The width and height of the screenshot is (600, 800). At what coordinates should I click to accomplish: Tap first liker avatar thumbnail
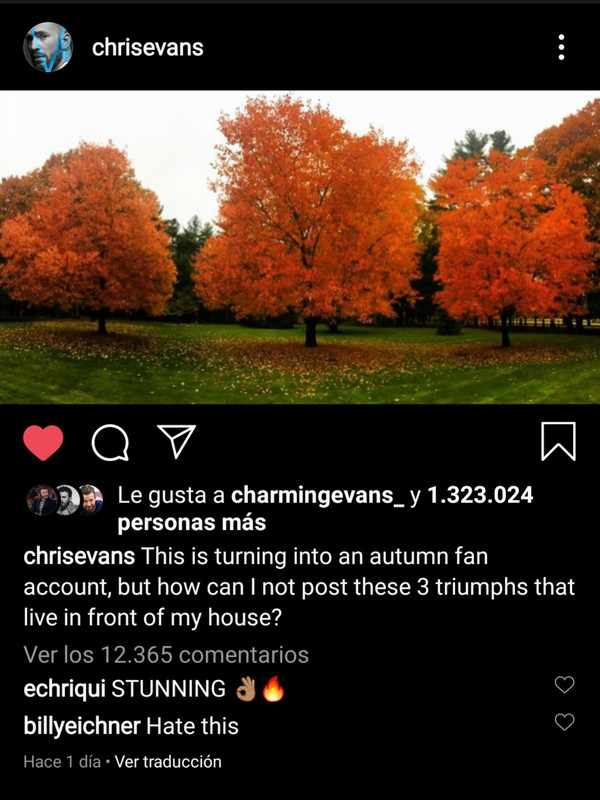point(41,499)
